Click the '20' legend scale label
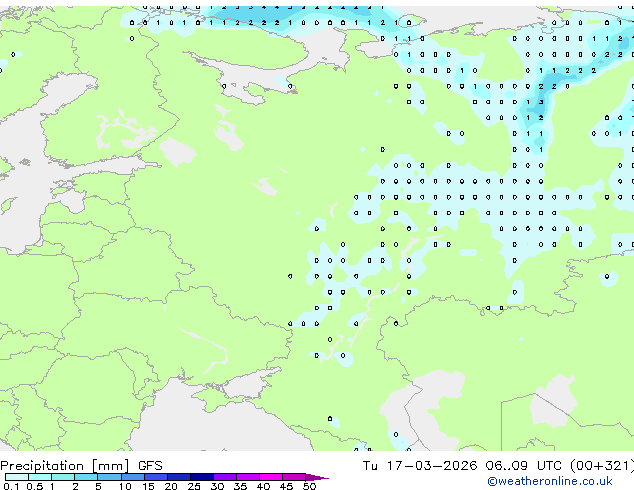The image size is (634, 490). (171, 486)
